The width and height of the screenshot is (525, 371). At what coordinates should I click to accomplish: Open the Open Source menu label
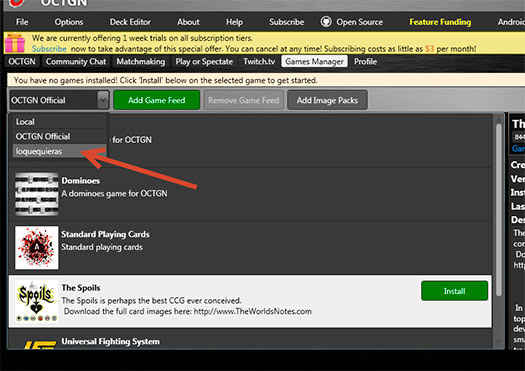click(x=360, y=22)
